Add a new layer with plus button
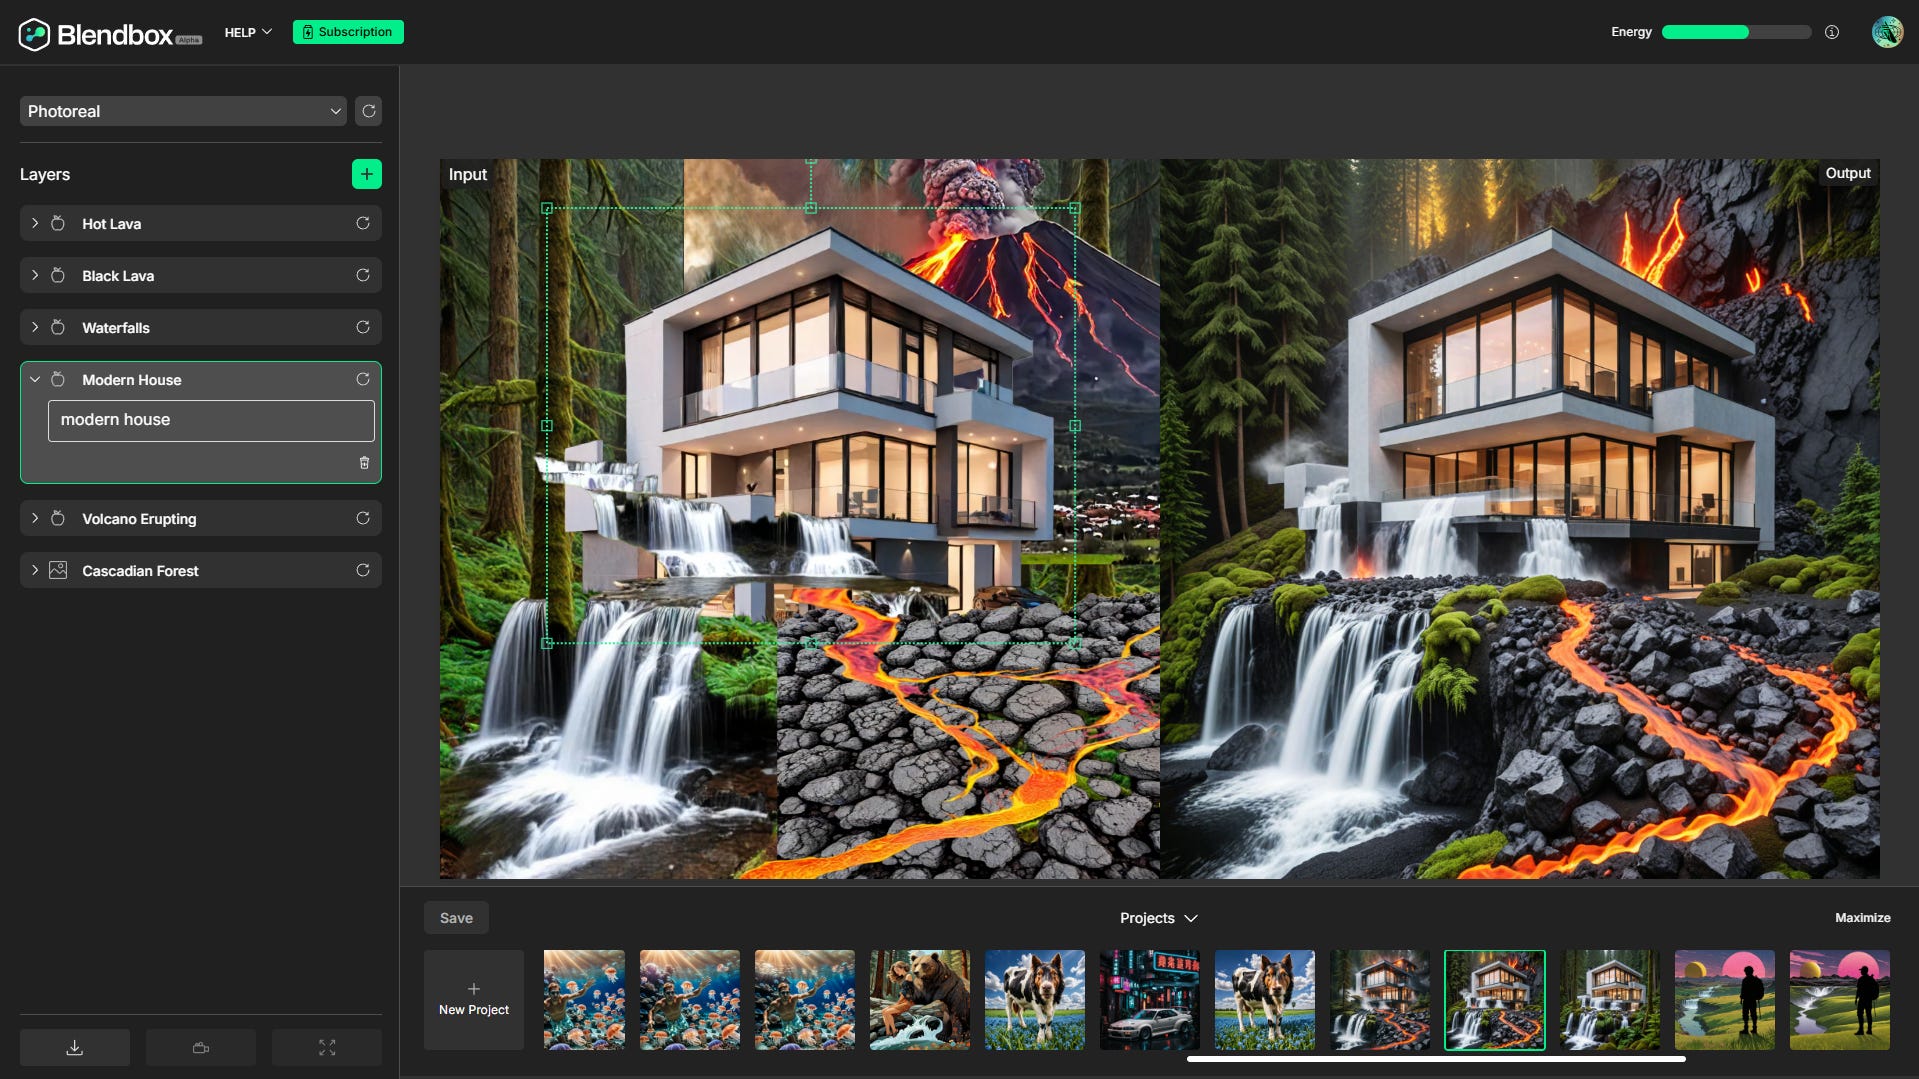1919x1079 pixels. pyautogui.click(x=367, y=174)
